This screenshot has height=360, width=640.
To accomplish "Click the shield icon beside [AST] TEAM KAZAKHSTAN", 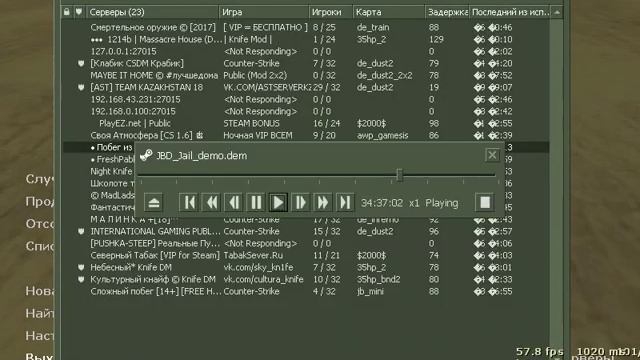I will click(81, 87).
